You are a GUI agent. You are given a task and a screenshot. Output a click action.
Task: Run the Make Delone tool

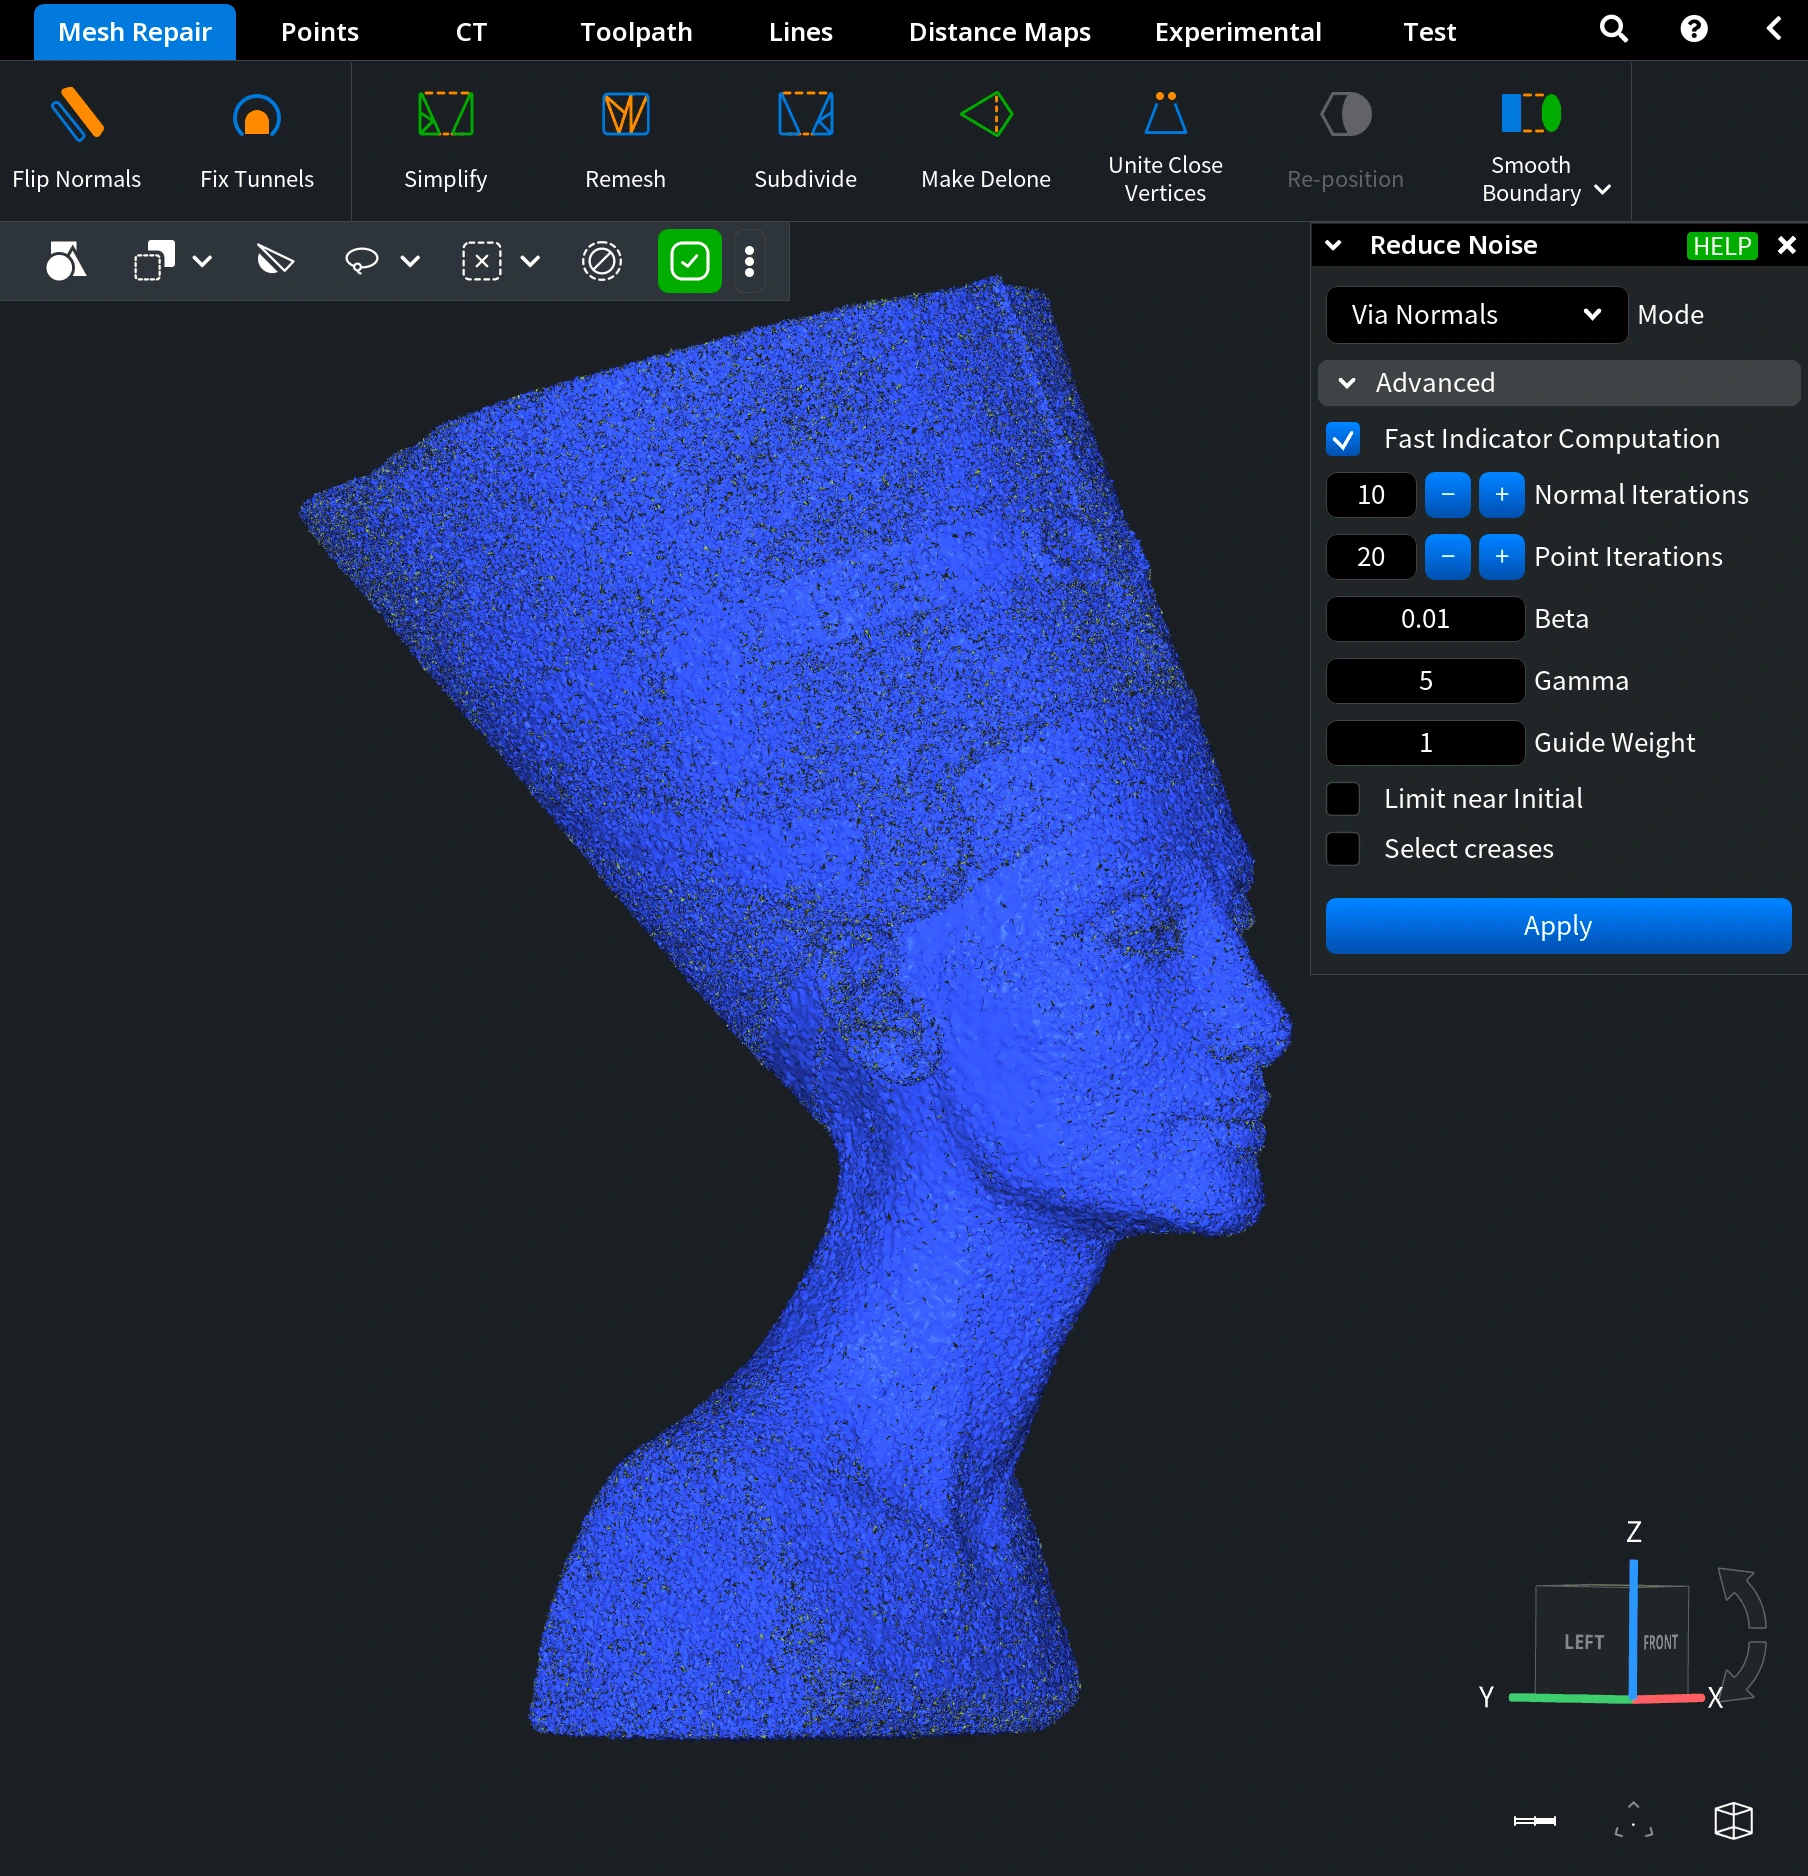986,140
